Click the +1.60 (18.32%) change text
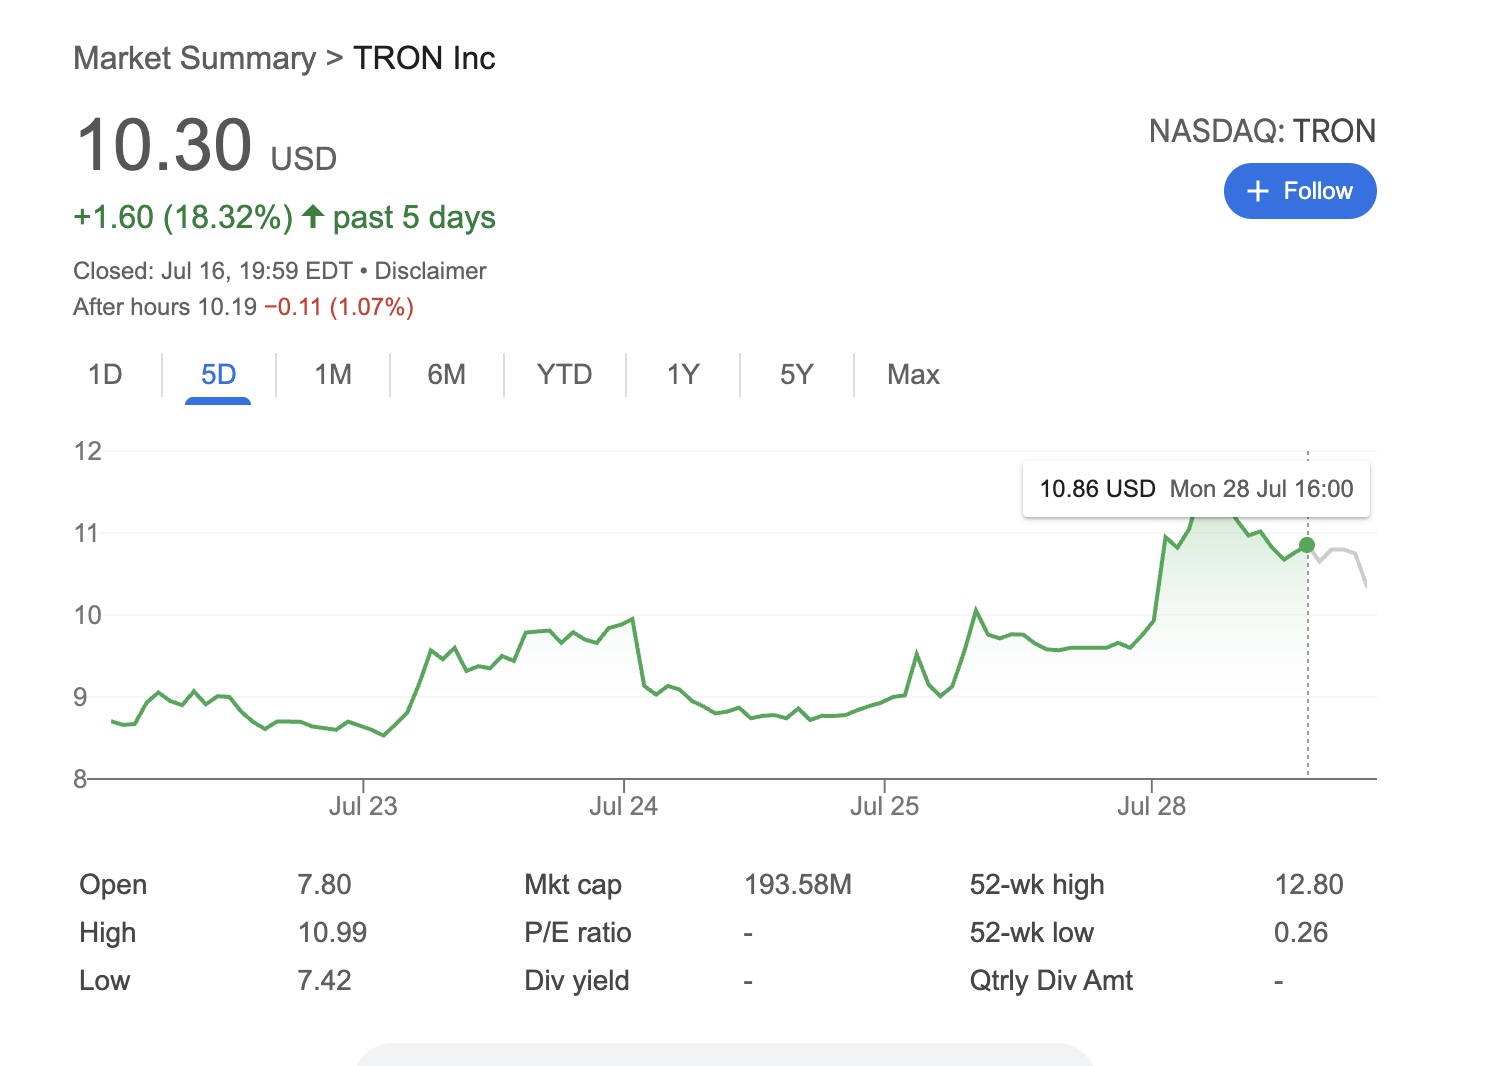1510x1066 pixels. click(183, 217)
